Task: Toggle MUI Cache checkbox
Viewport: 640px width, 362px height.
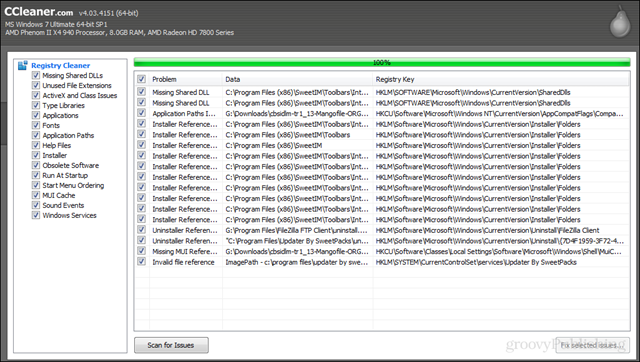Action: 36,195
